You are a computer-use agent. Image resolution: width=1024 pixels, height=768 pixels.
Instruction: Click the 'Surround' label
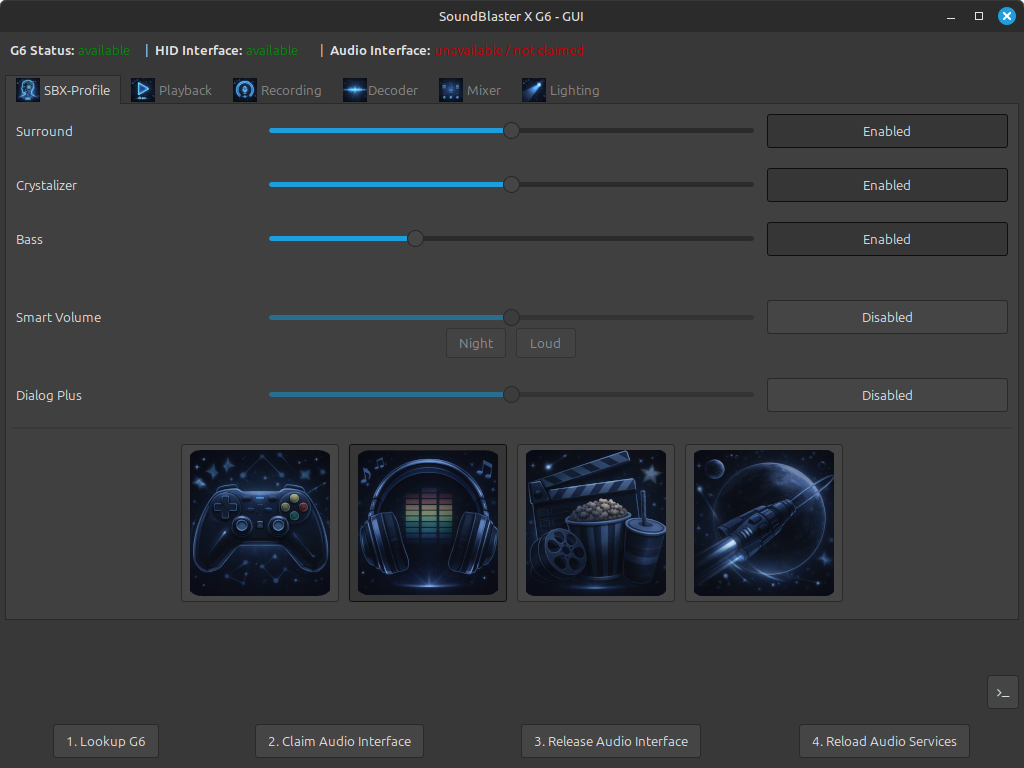[x=44, y=131]
